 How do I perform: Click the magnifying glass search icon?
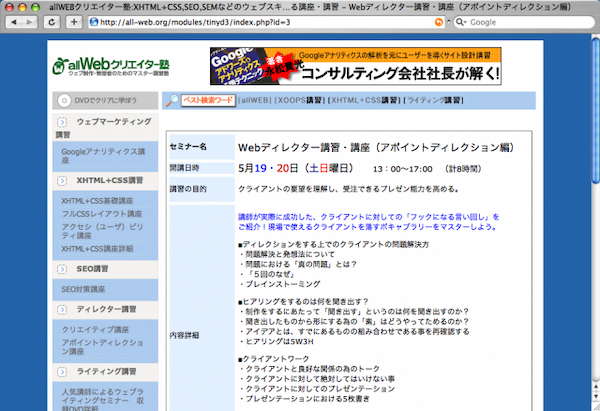click(x=172, y=100)
